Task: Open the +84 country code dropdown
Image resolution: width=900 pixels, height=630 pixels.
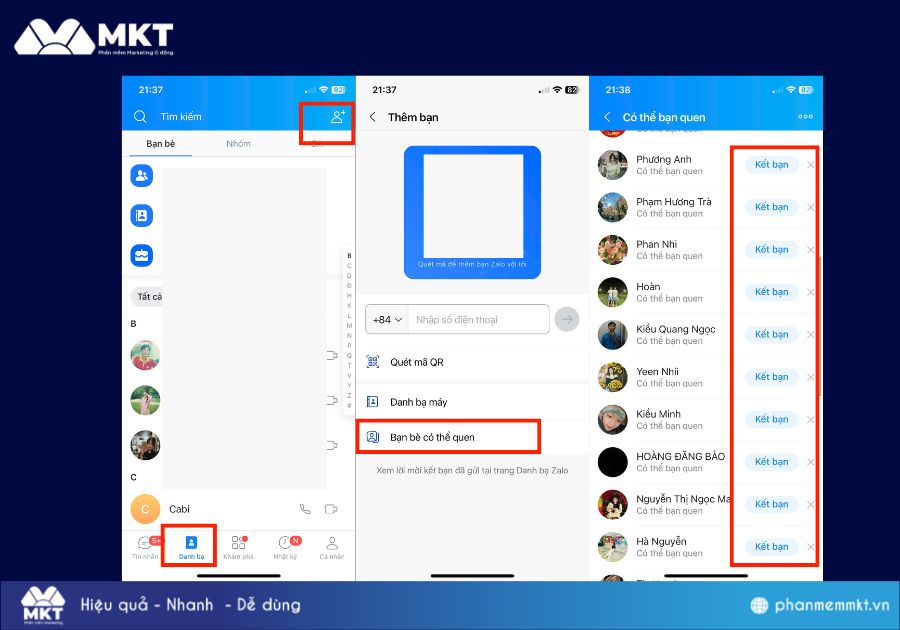Action: (387, 320)
